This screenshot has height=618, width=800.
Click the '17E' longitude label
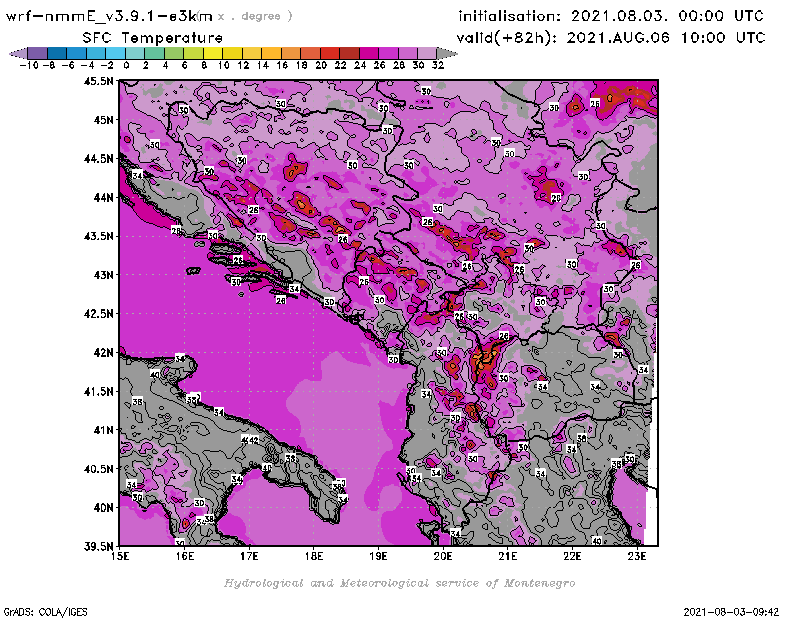point(249,556)
